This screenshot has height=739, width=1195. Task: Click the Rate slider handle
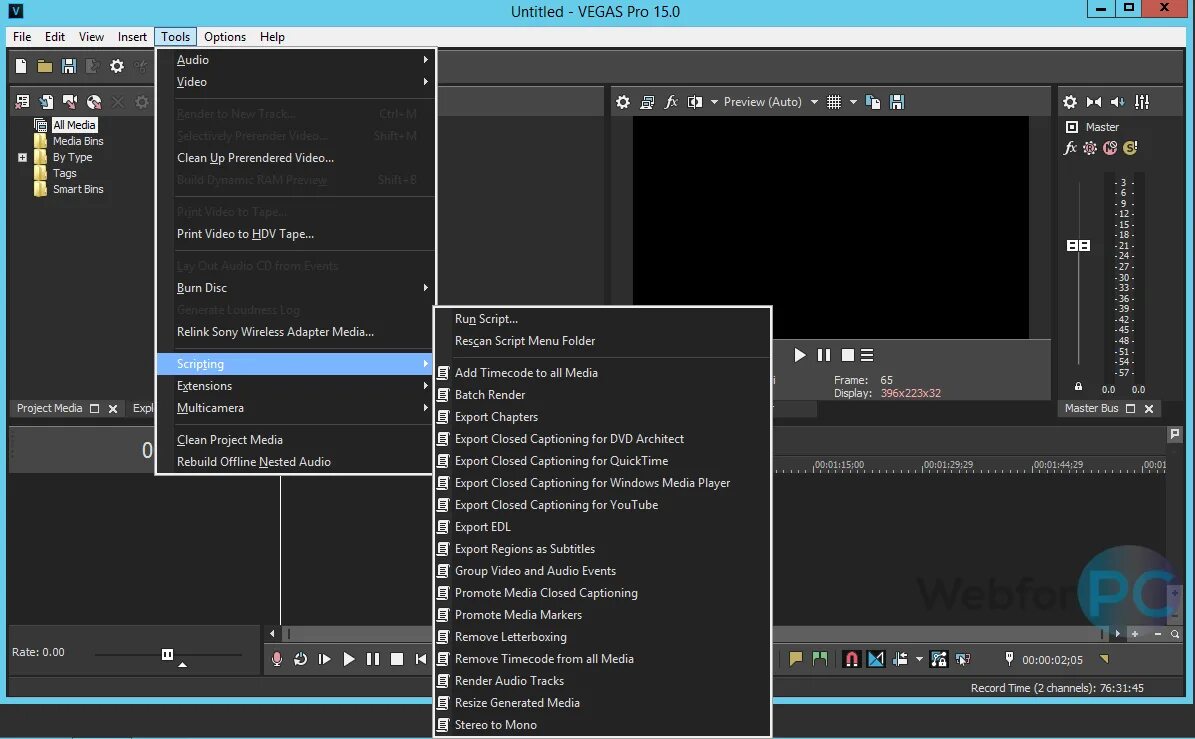168,654
